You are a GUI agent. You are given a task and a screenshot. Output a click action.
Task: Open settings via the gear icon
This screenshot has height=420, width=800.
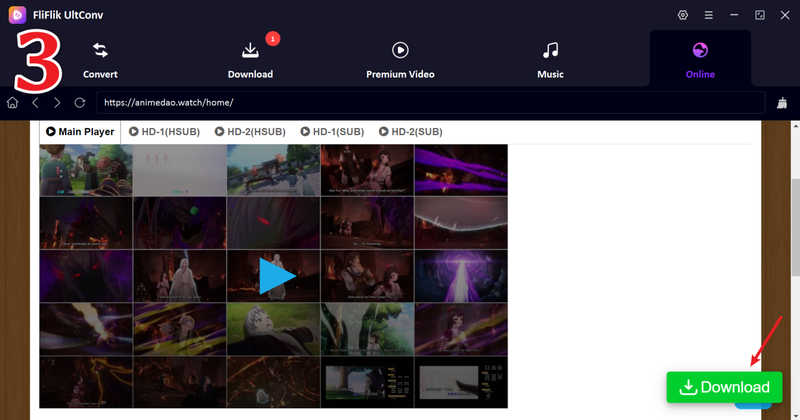tap(683, 15)
